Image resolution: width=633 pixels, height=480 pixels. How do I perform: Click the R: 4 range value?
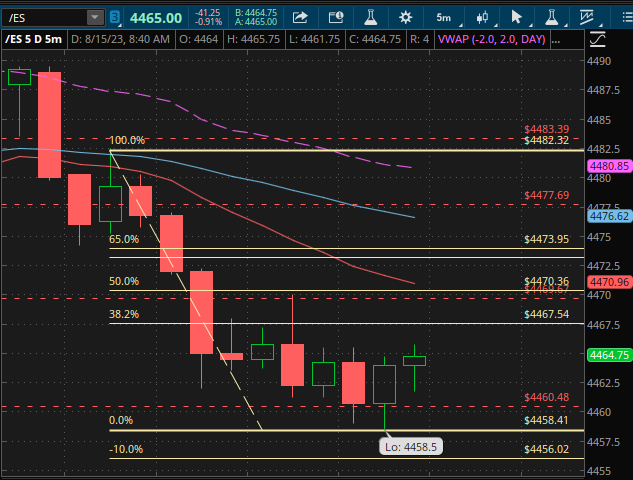coord(419,40)
